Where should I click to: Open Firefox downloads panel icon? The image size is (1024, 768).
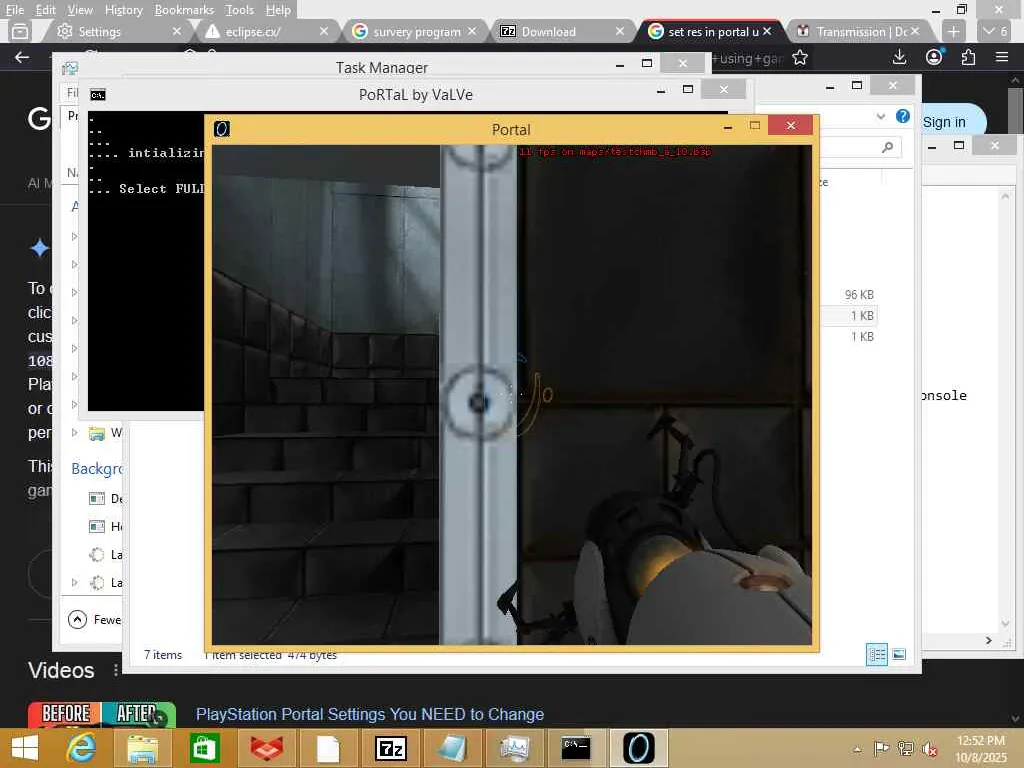tap(899, 58)
